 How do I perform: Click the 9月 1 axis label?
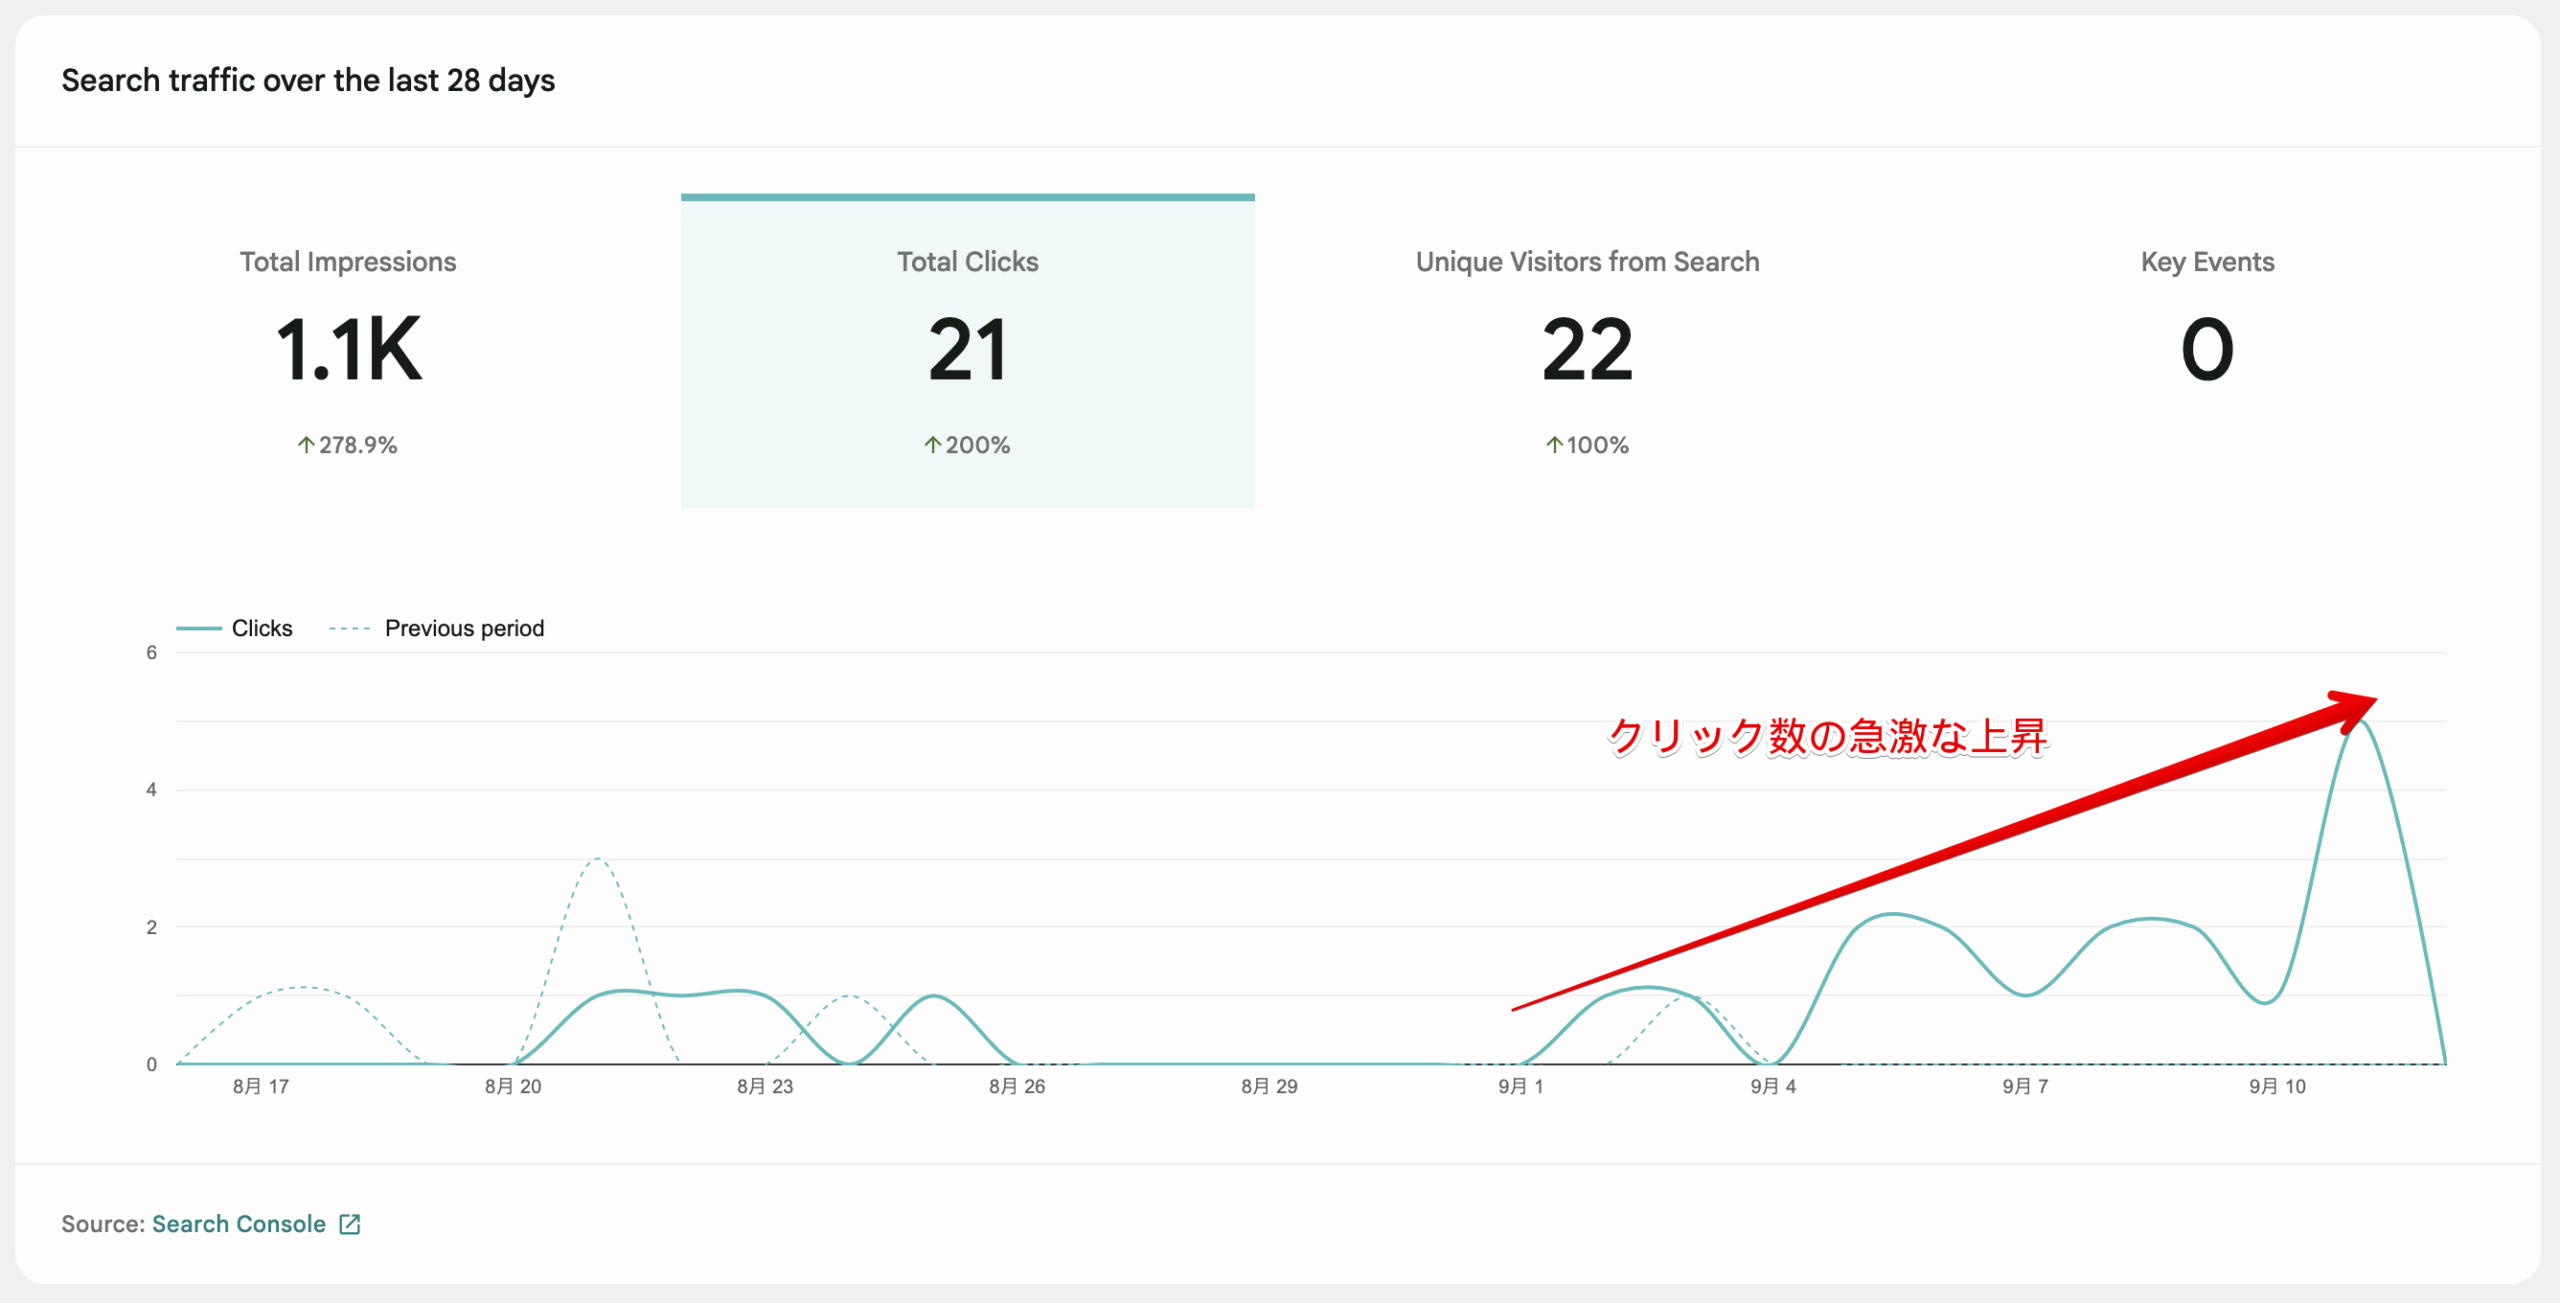pyautogui.click(x=1521, y=1086)
